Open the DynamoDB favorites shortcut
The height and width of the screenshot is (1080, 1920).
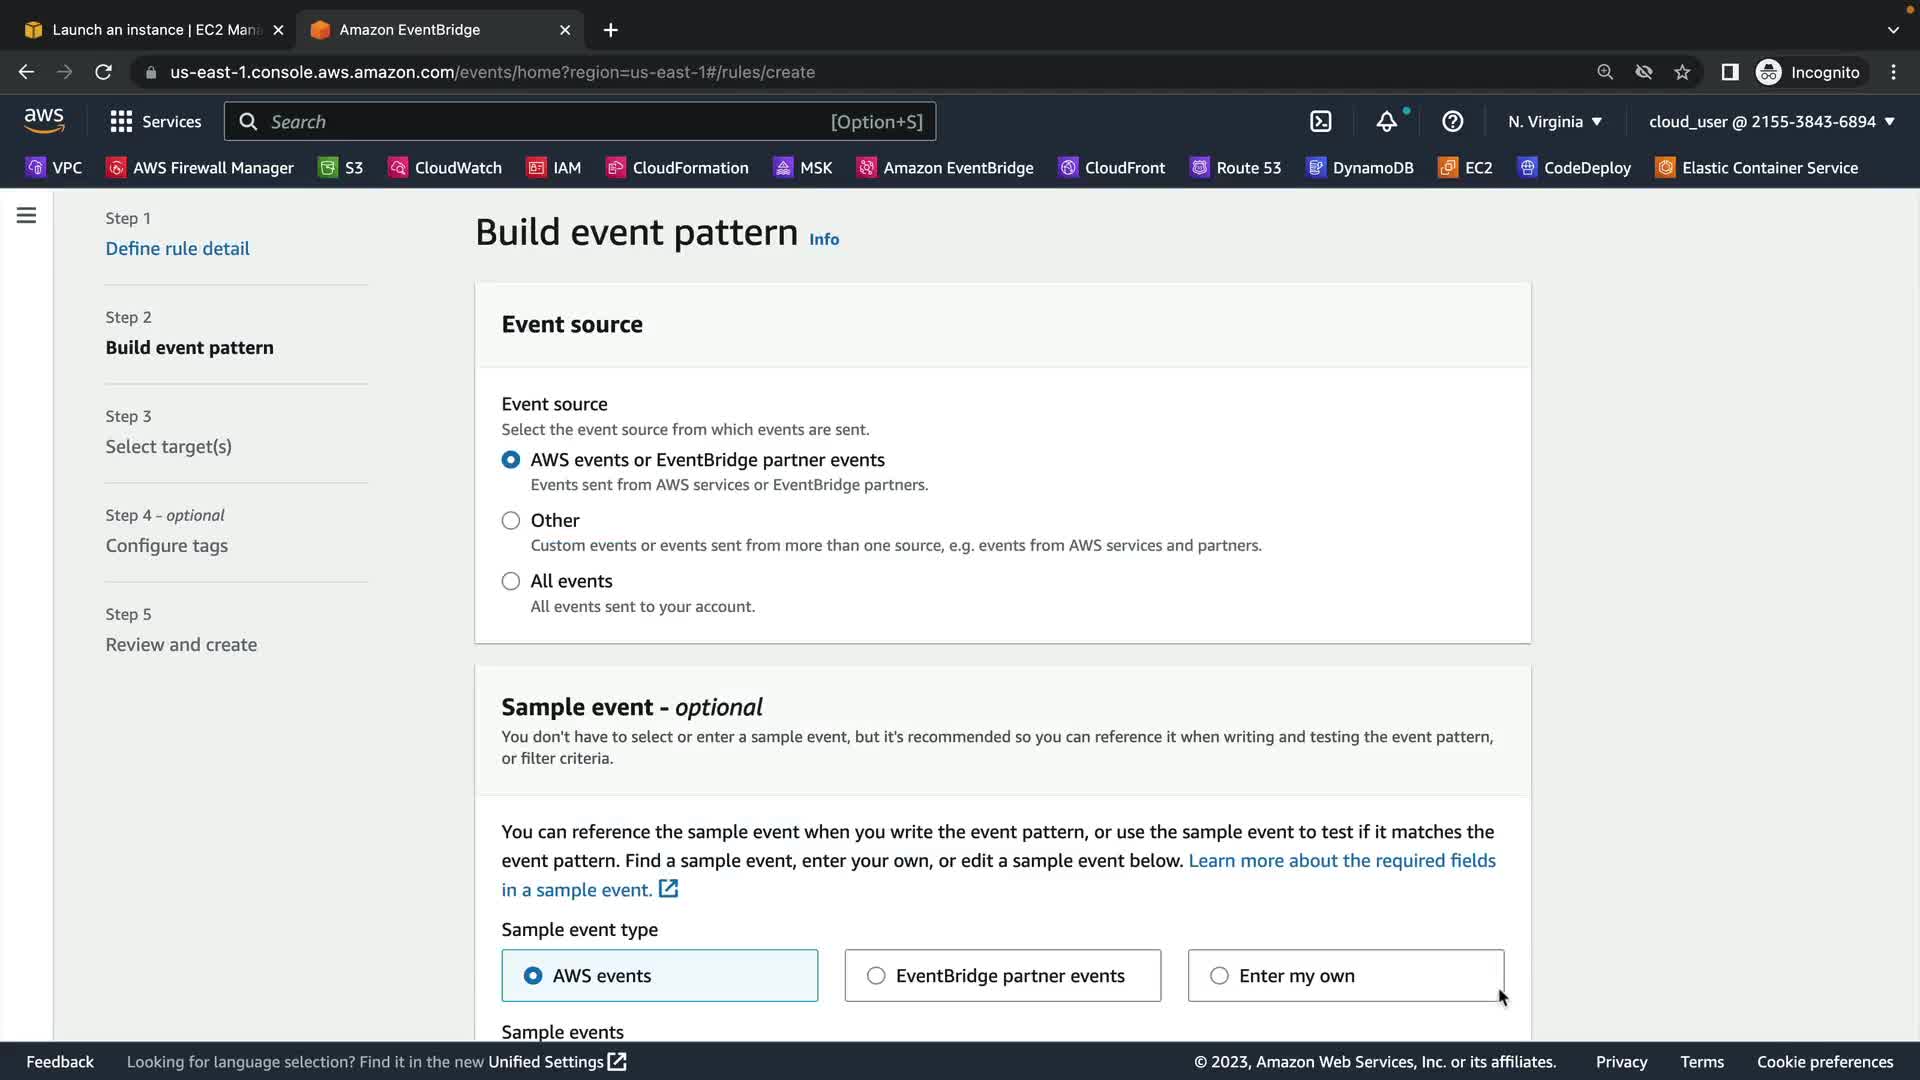[1360, 168]
